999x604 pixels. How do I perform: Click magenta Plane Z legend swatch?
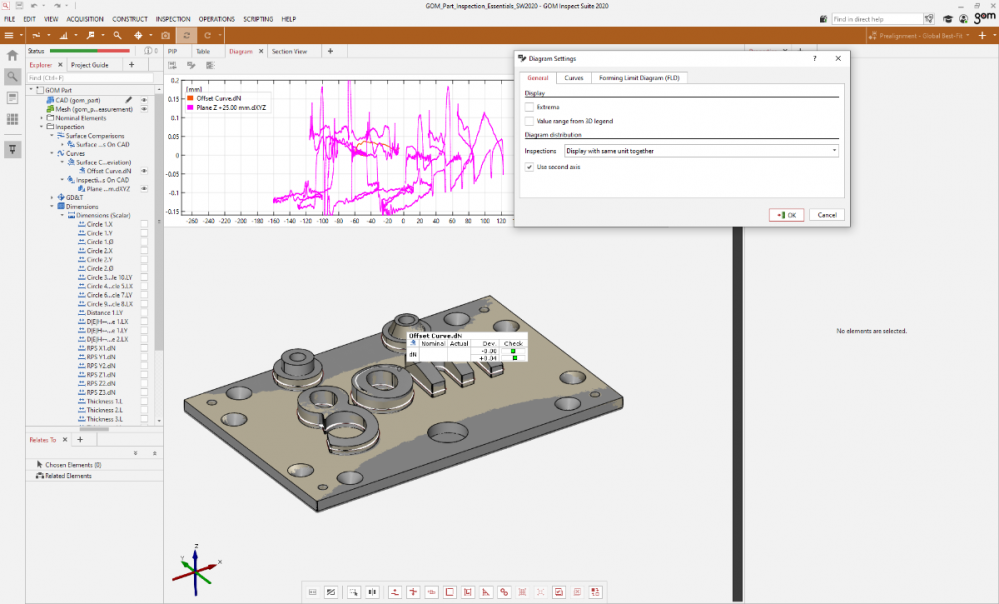pyautogui.click(x=190, y=108)
